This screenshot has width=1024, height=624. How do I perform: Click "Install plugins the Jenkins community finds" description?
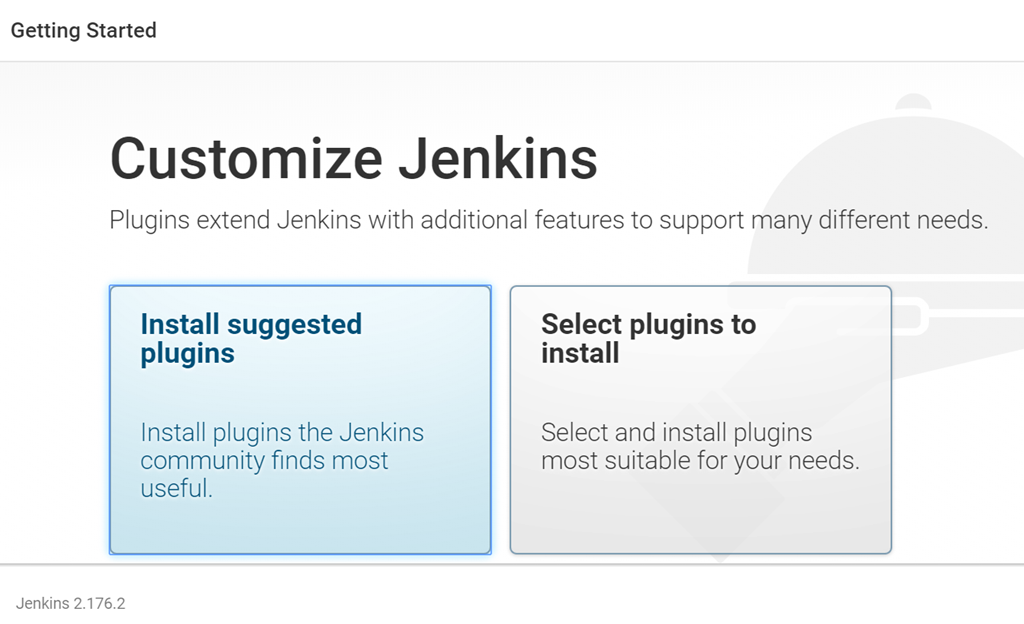tap(282, 446)
